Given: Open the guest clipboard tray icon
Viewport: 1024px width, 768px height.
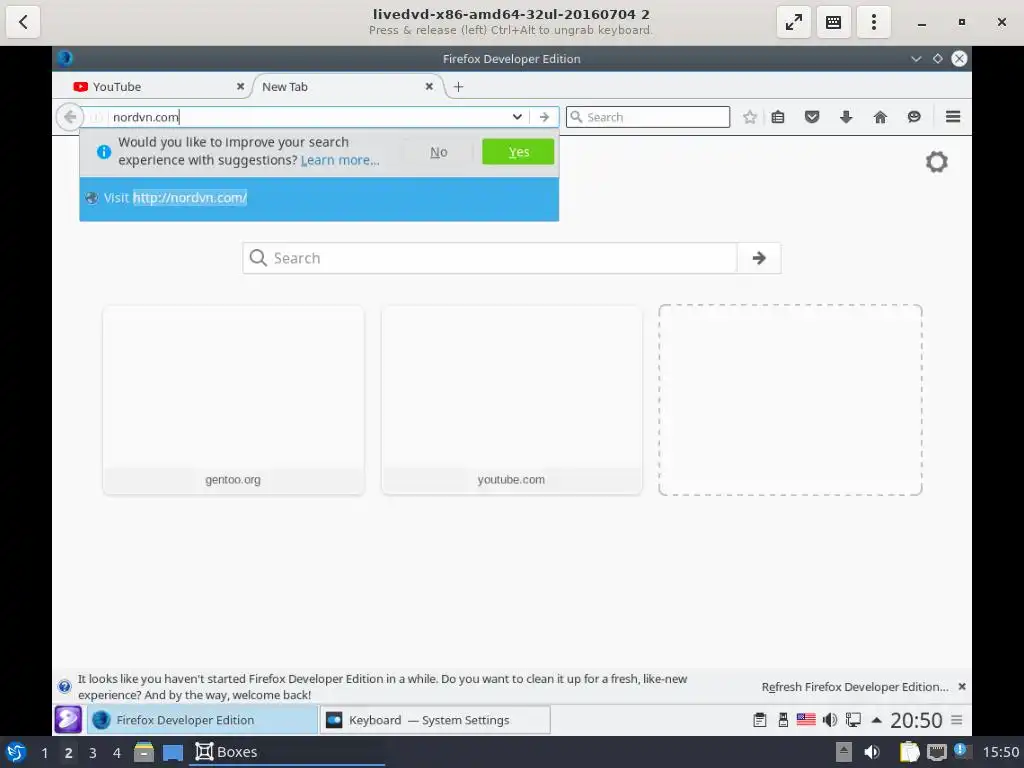Looking at the screenshot, I should [x=760, y=720].
